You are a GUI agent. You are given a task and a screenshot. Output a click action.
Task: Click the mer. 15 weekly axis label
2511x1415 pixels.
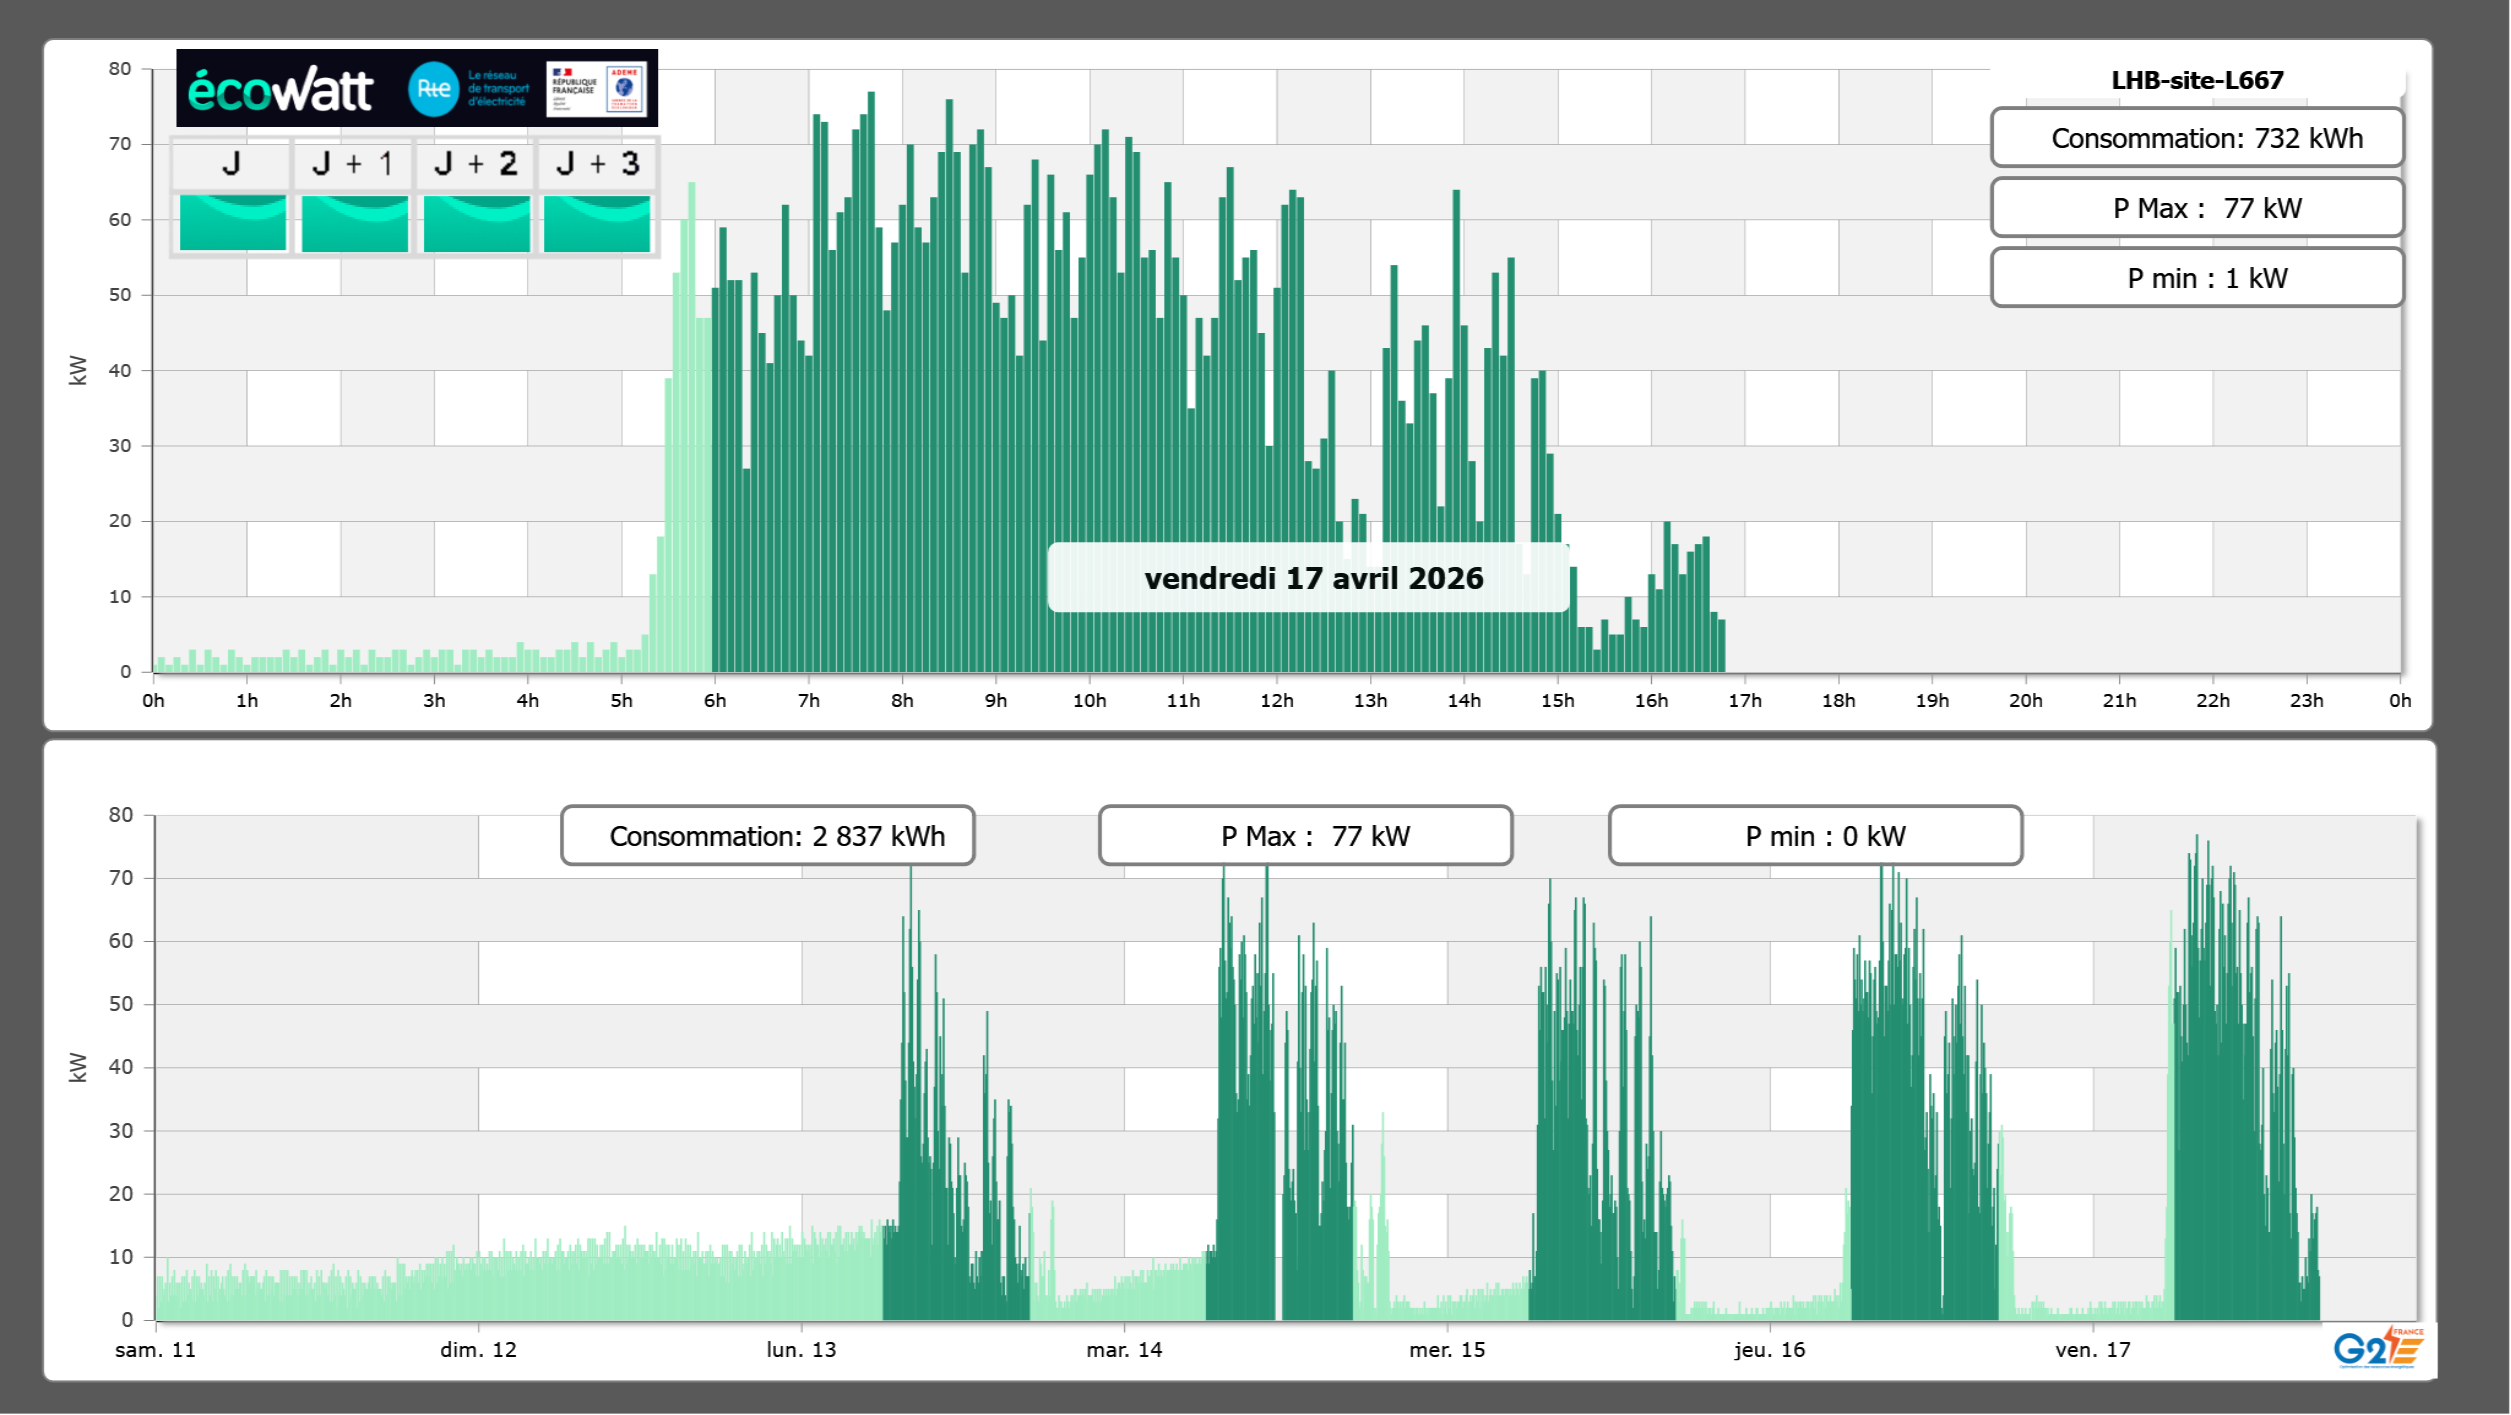point(1446,1350)
